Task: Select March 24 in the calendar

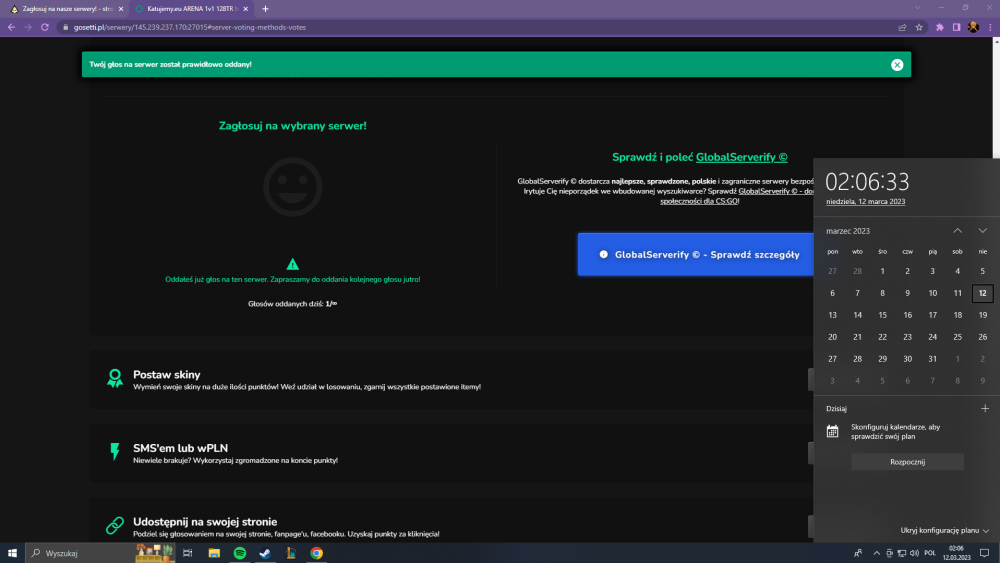Action: point(932,337)
